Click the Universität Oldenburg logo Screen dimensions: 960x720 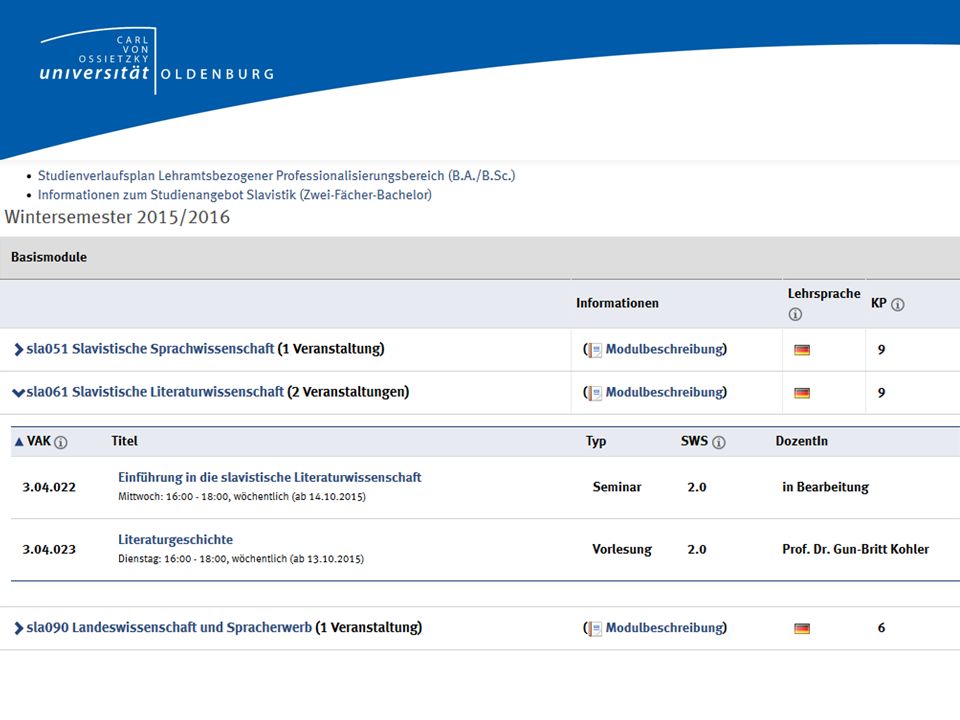(156, 61)
